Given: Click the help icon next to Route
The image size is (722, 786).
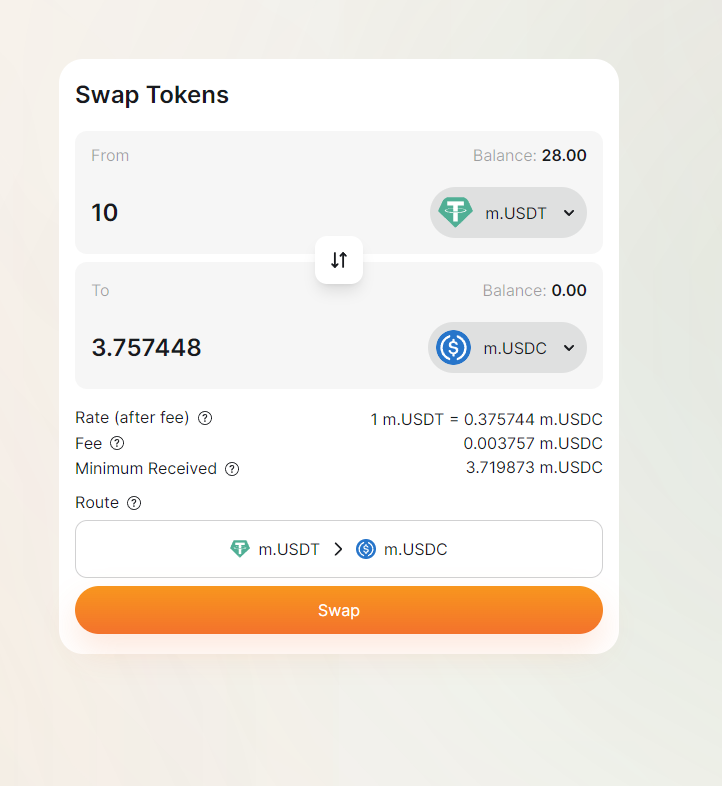Looking at the screenshot, I should [x=134, y=503].
